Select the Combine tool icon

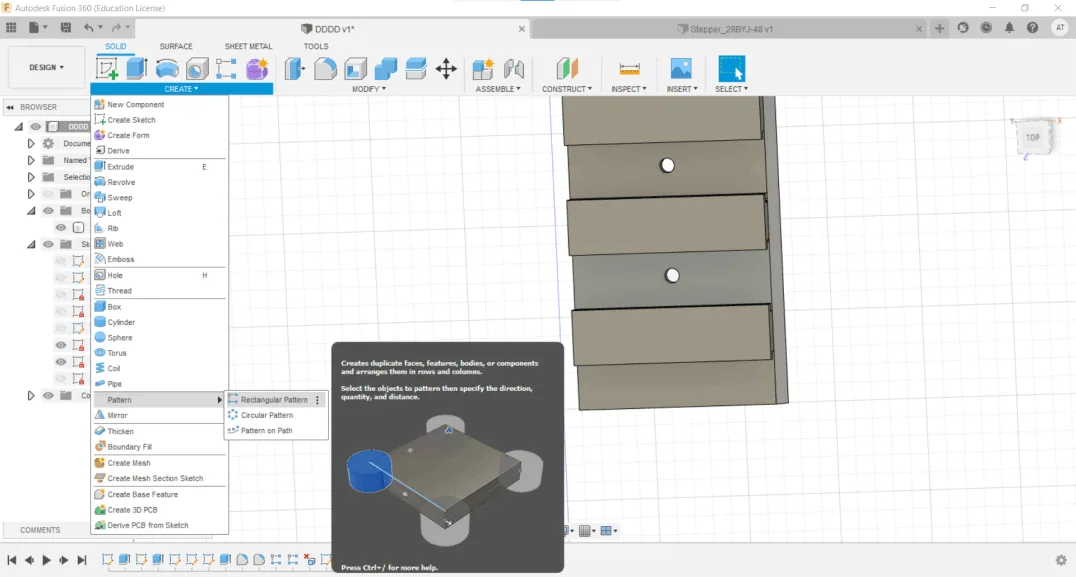[x=386, y=69]
